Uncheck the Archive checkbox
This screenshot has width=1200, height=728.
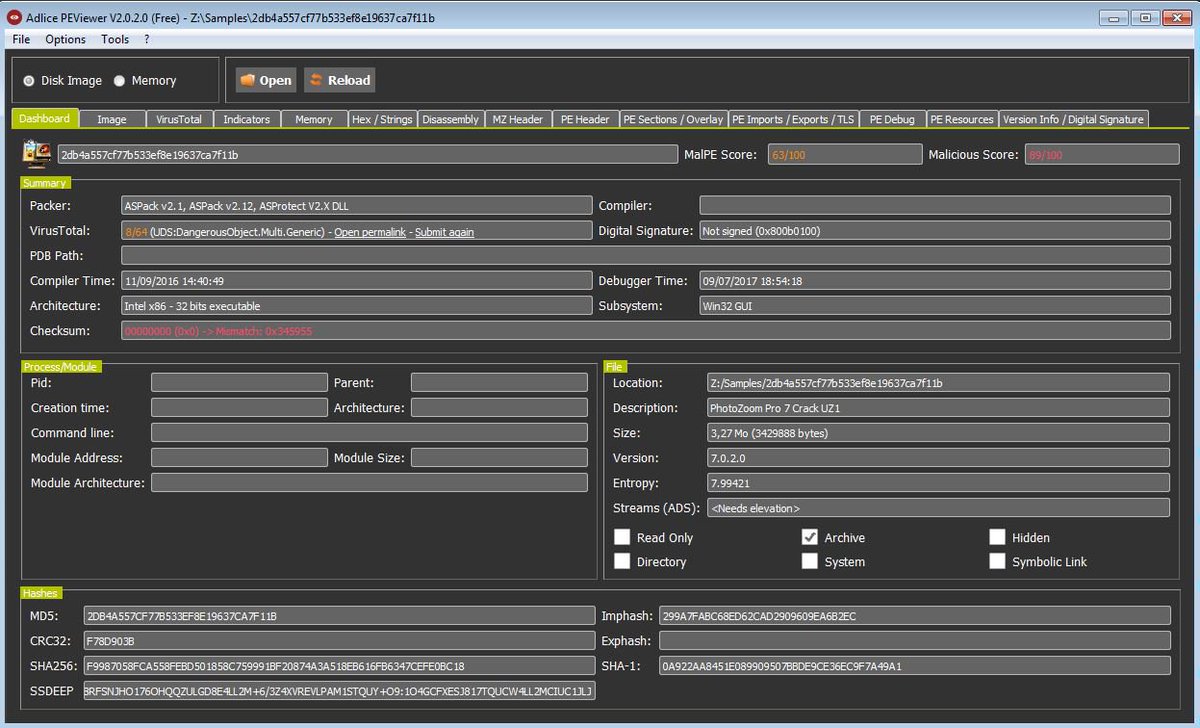810,537
